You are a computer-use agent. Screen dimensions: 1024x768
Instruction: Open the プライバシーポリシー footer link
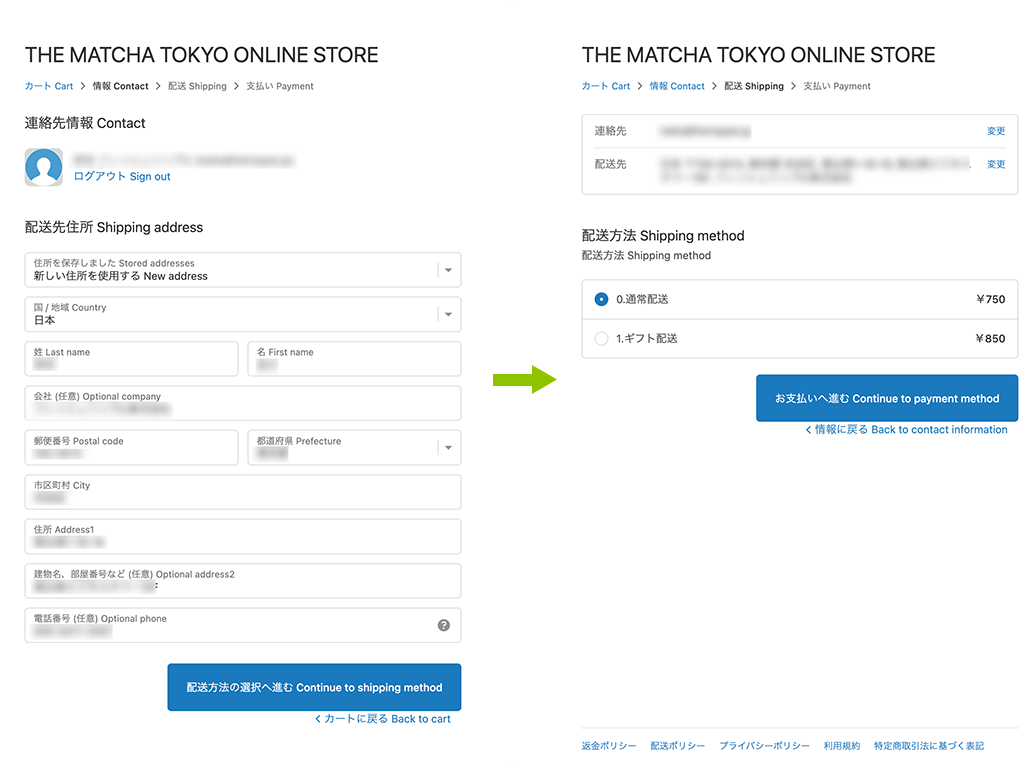(764, 746)
